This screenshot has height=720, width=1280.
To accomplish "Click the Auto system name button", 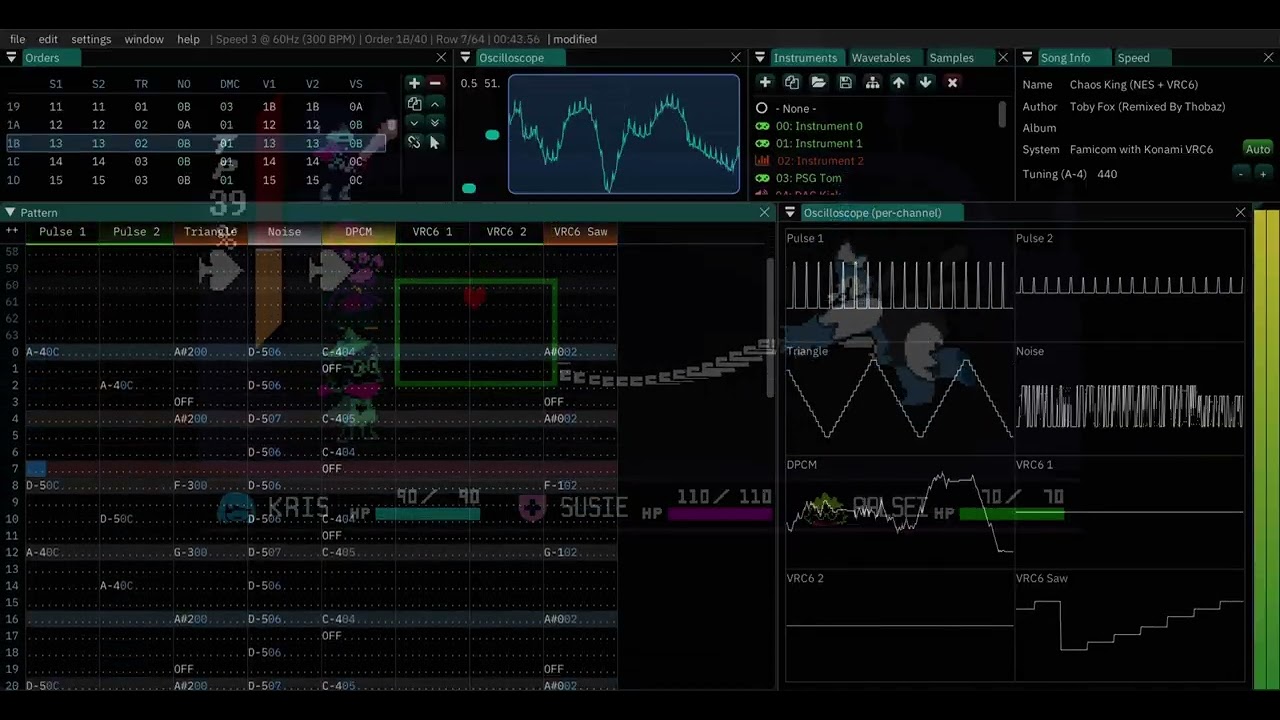I will pos(1258,149).
